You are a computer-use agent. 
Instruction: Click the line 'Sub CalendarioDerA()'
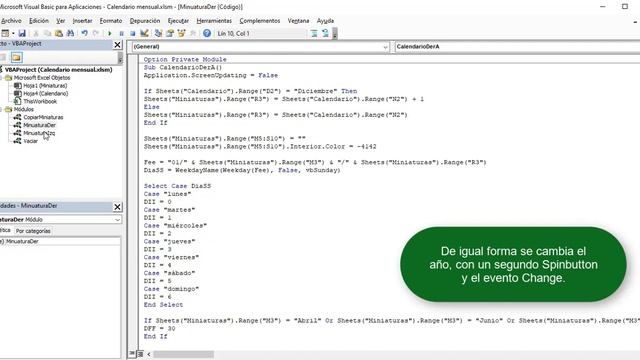click(182, 67)
